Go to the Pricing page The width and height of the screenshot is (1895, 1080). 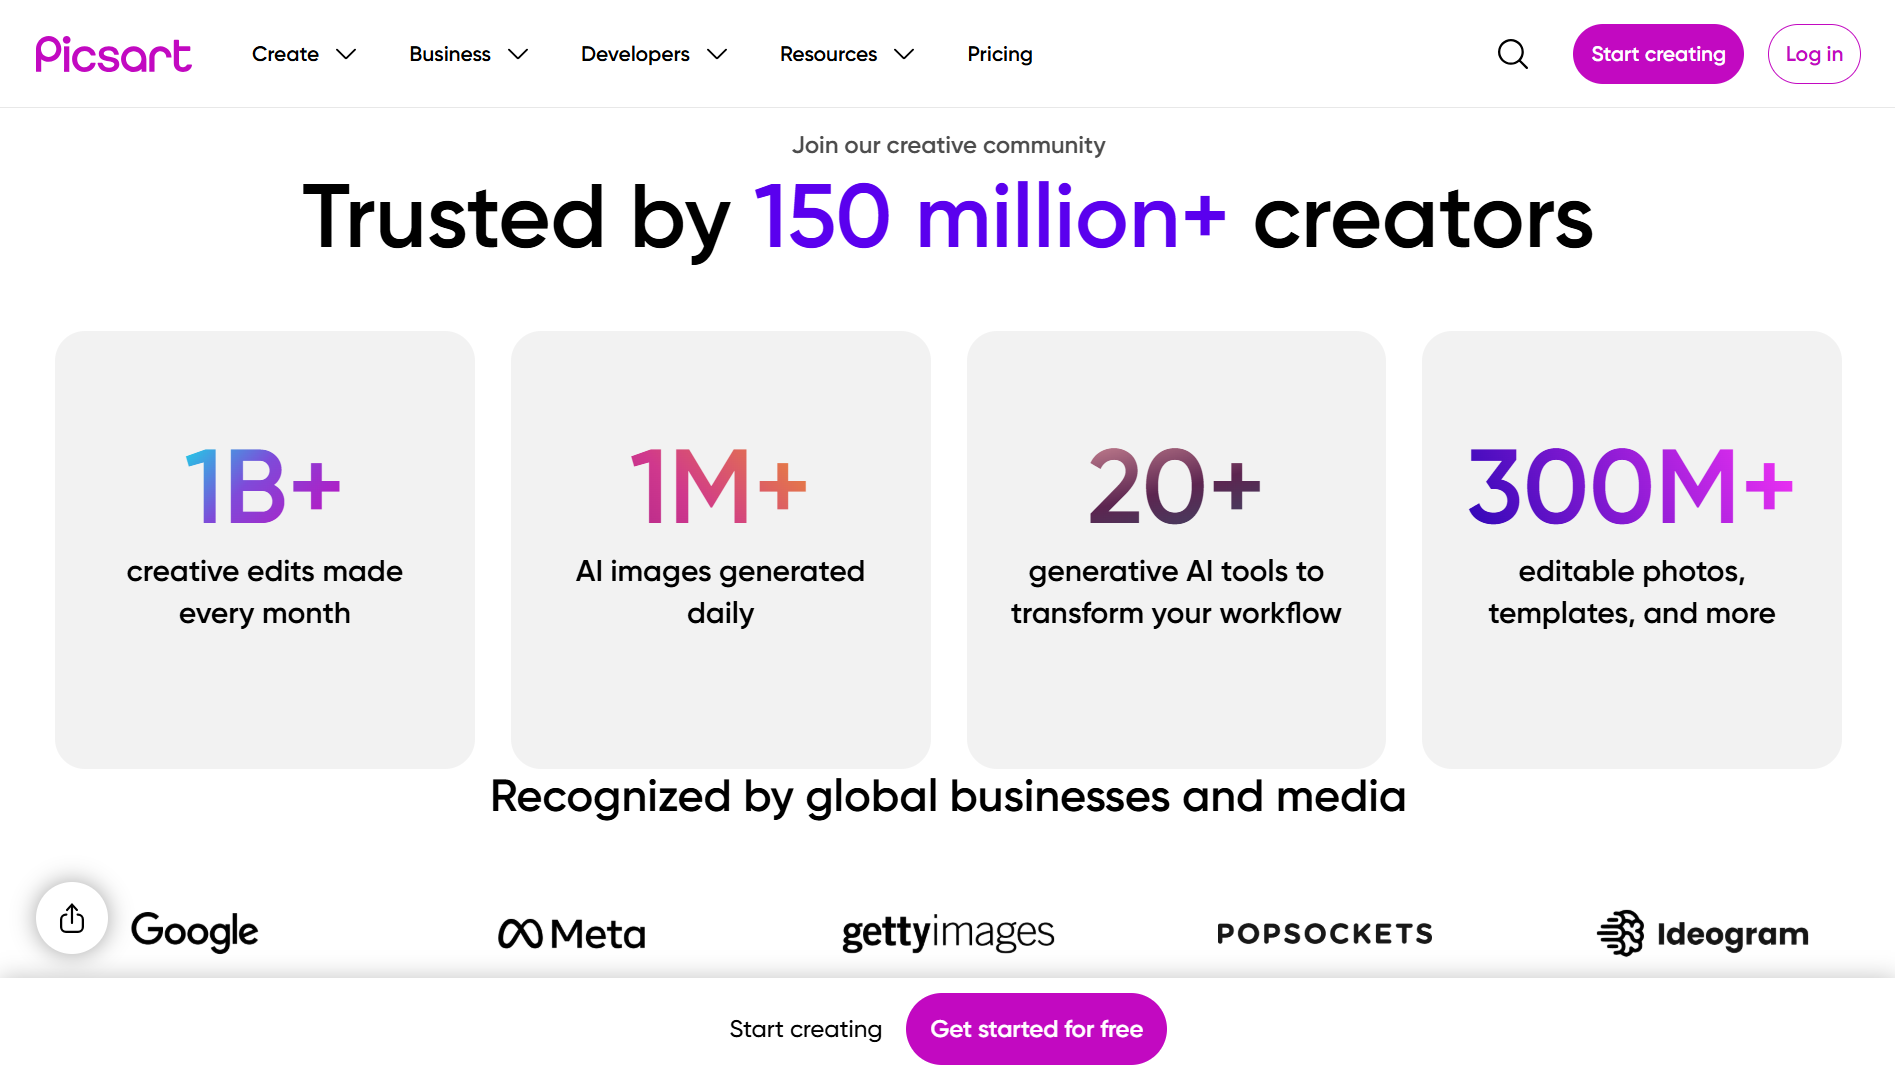click(999, 54)
